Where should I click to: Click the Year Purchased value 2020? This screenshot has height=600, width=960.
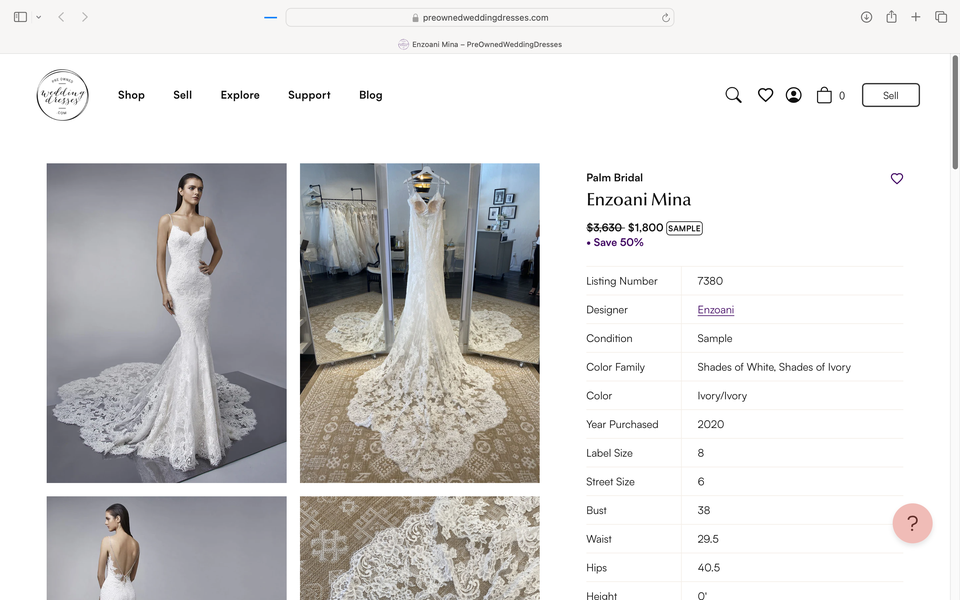pos(711,424)
